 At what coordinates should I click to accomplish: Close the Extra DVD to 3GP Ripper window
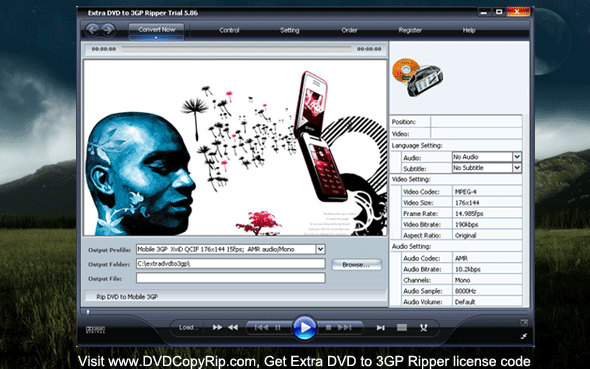pyautogui.click(x=518, y=12)
